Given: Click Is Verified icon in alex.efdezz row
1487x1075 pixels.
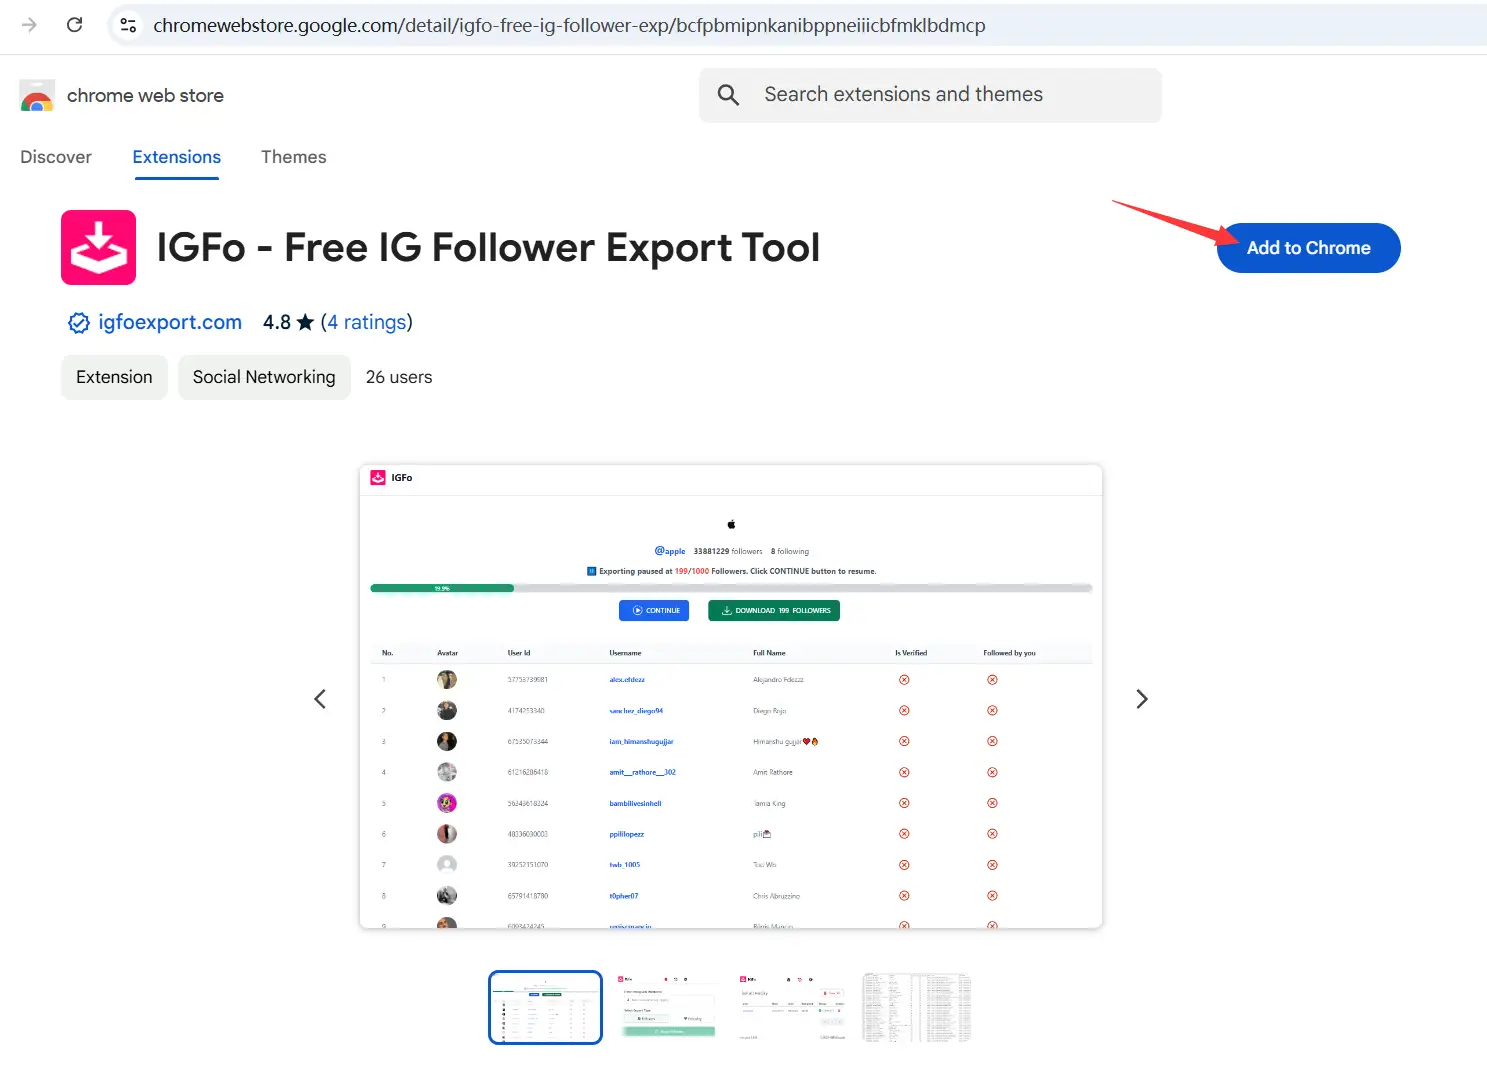Looking at the screenshot, I should click(x=904, y=680).
